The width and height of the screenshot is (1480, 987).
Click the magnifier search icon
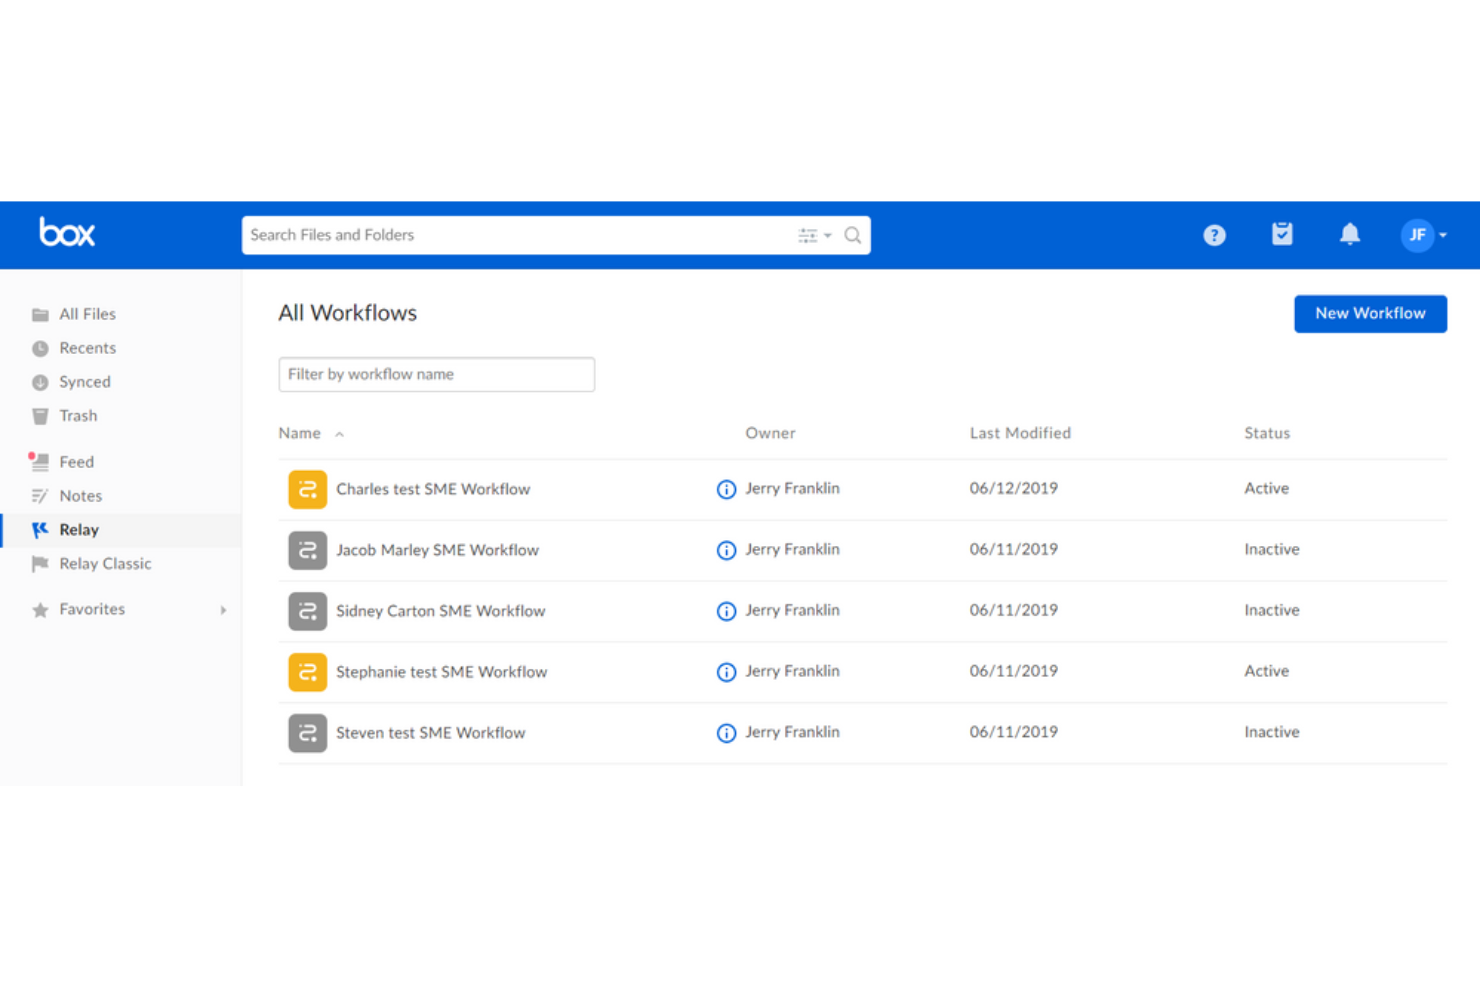[853, 235]
